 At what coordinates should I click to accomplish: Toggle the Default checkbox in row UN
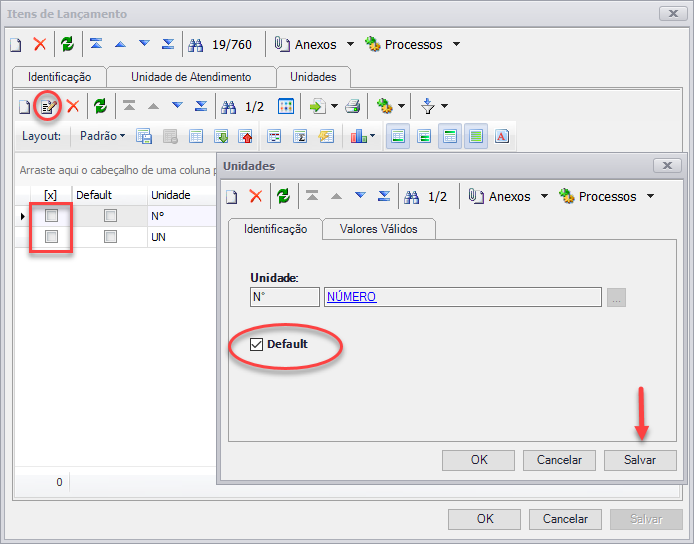coord(110,236)
